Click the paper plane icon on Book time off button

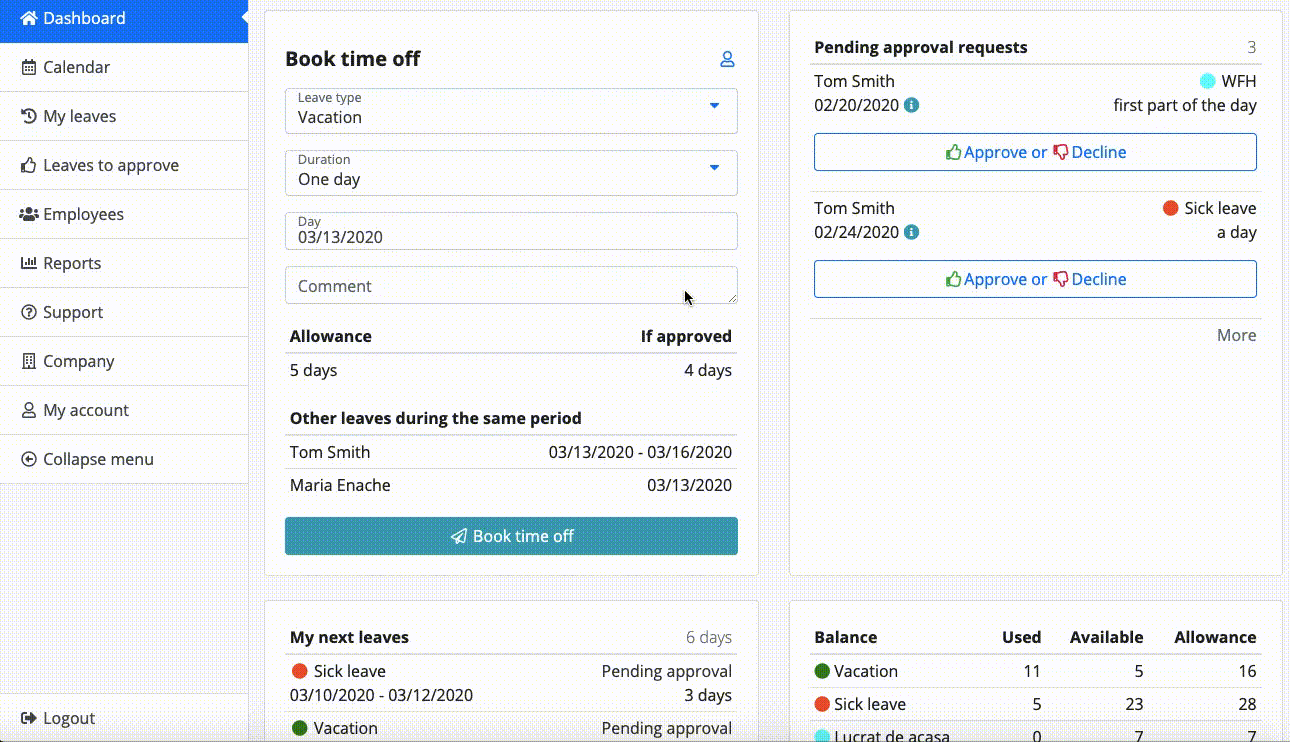click(x=458, y=536)
